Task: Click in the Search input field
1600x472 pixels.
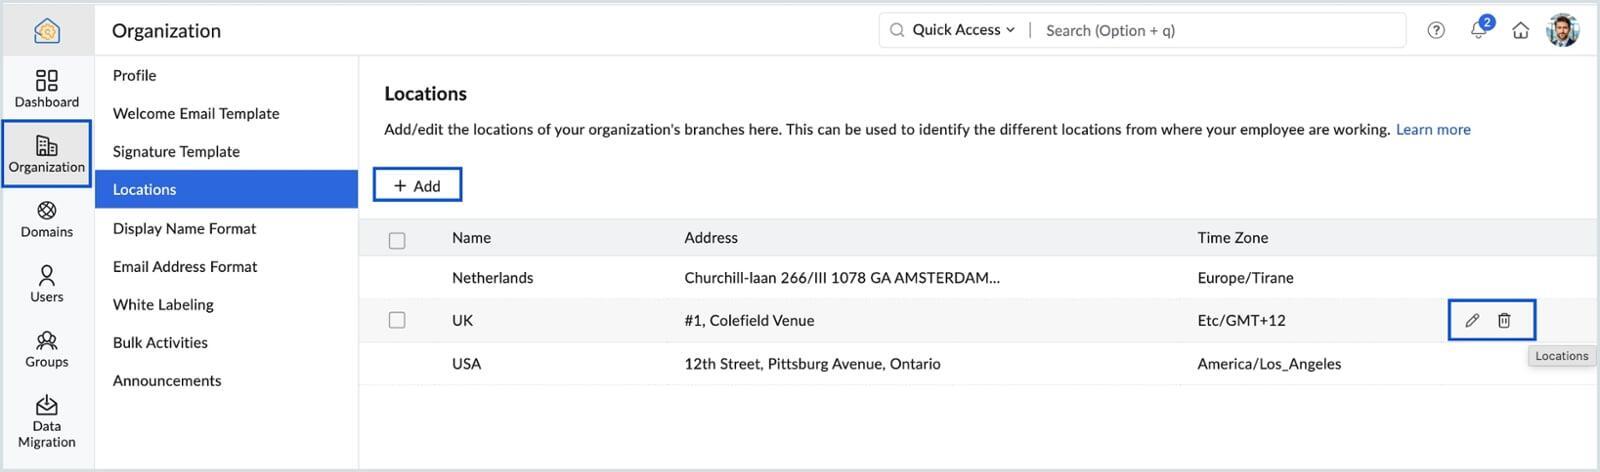Action: pyautogui.click(x=1200, y=30)
